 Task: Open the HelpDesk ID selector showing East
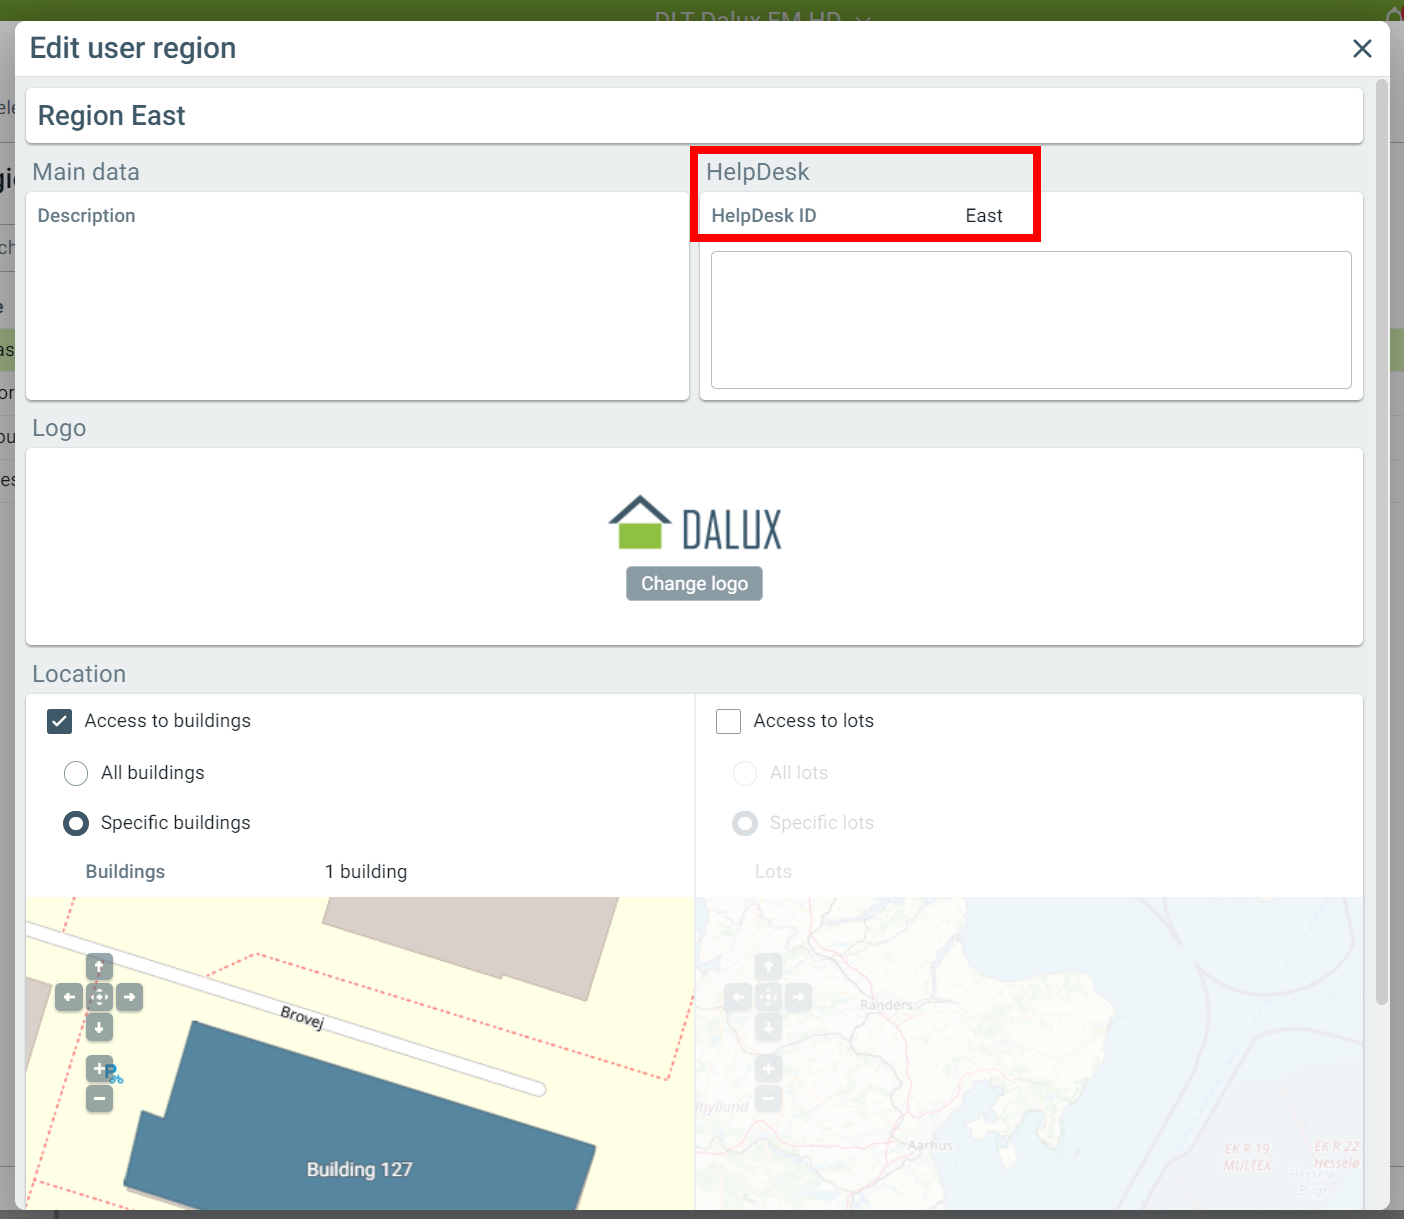[x=984, y=215]
